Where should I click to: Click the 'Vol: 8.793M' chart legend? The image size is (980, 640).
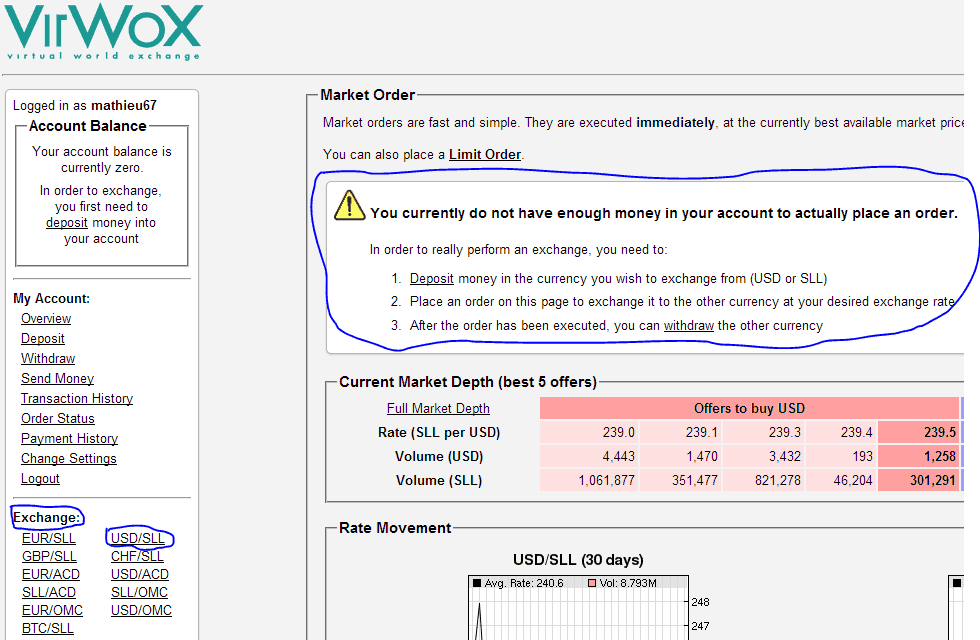click(622, 583)
